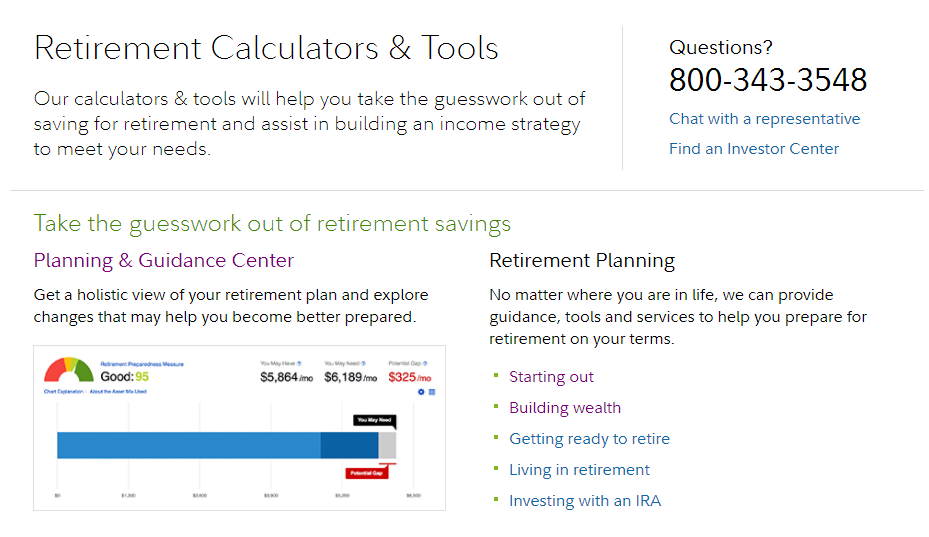Screen dimensions: 929x537
Task: Click the red Potential Gap label
Action: (366, 473)
